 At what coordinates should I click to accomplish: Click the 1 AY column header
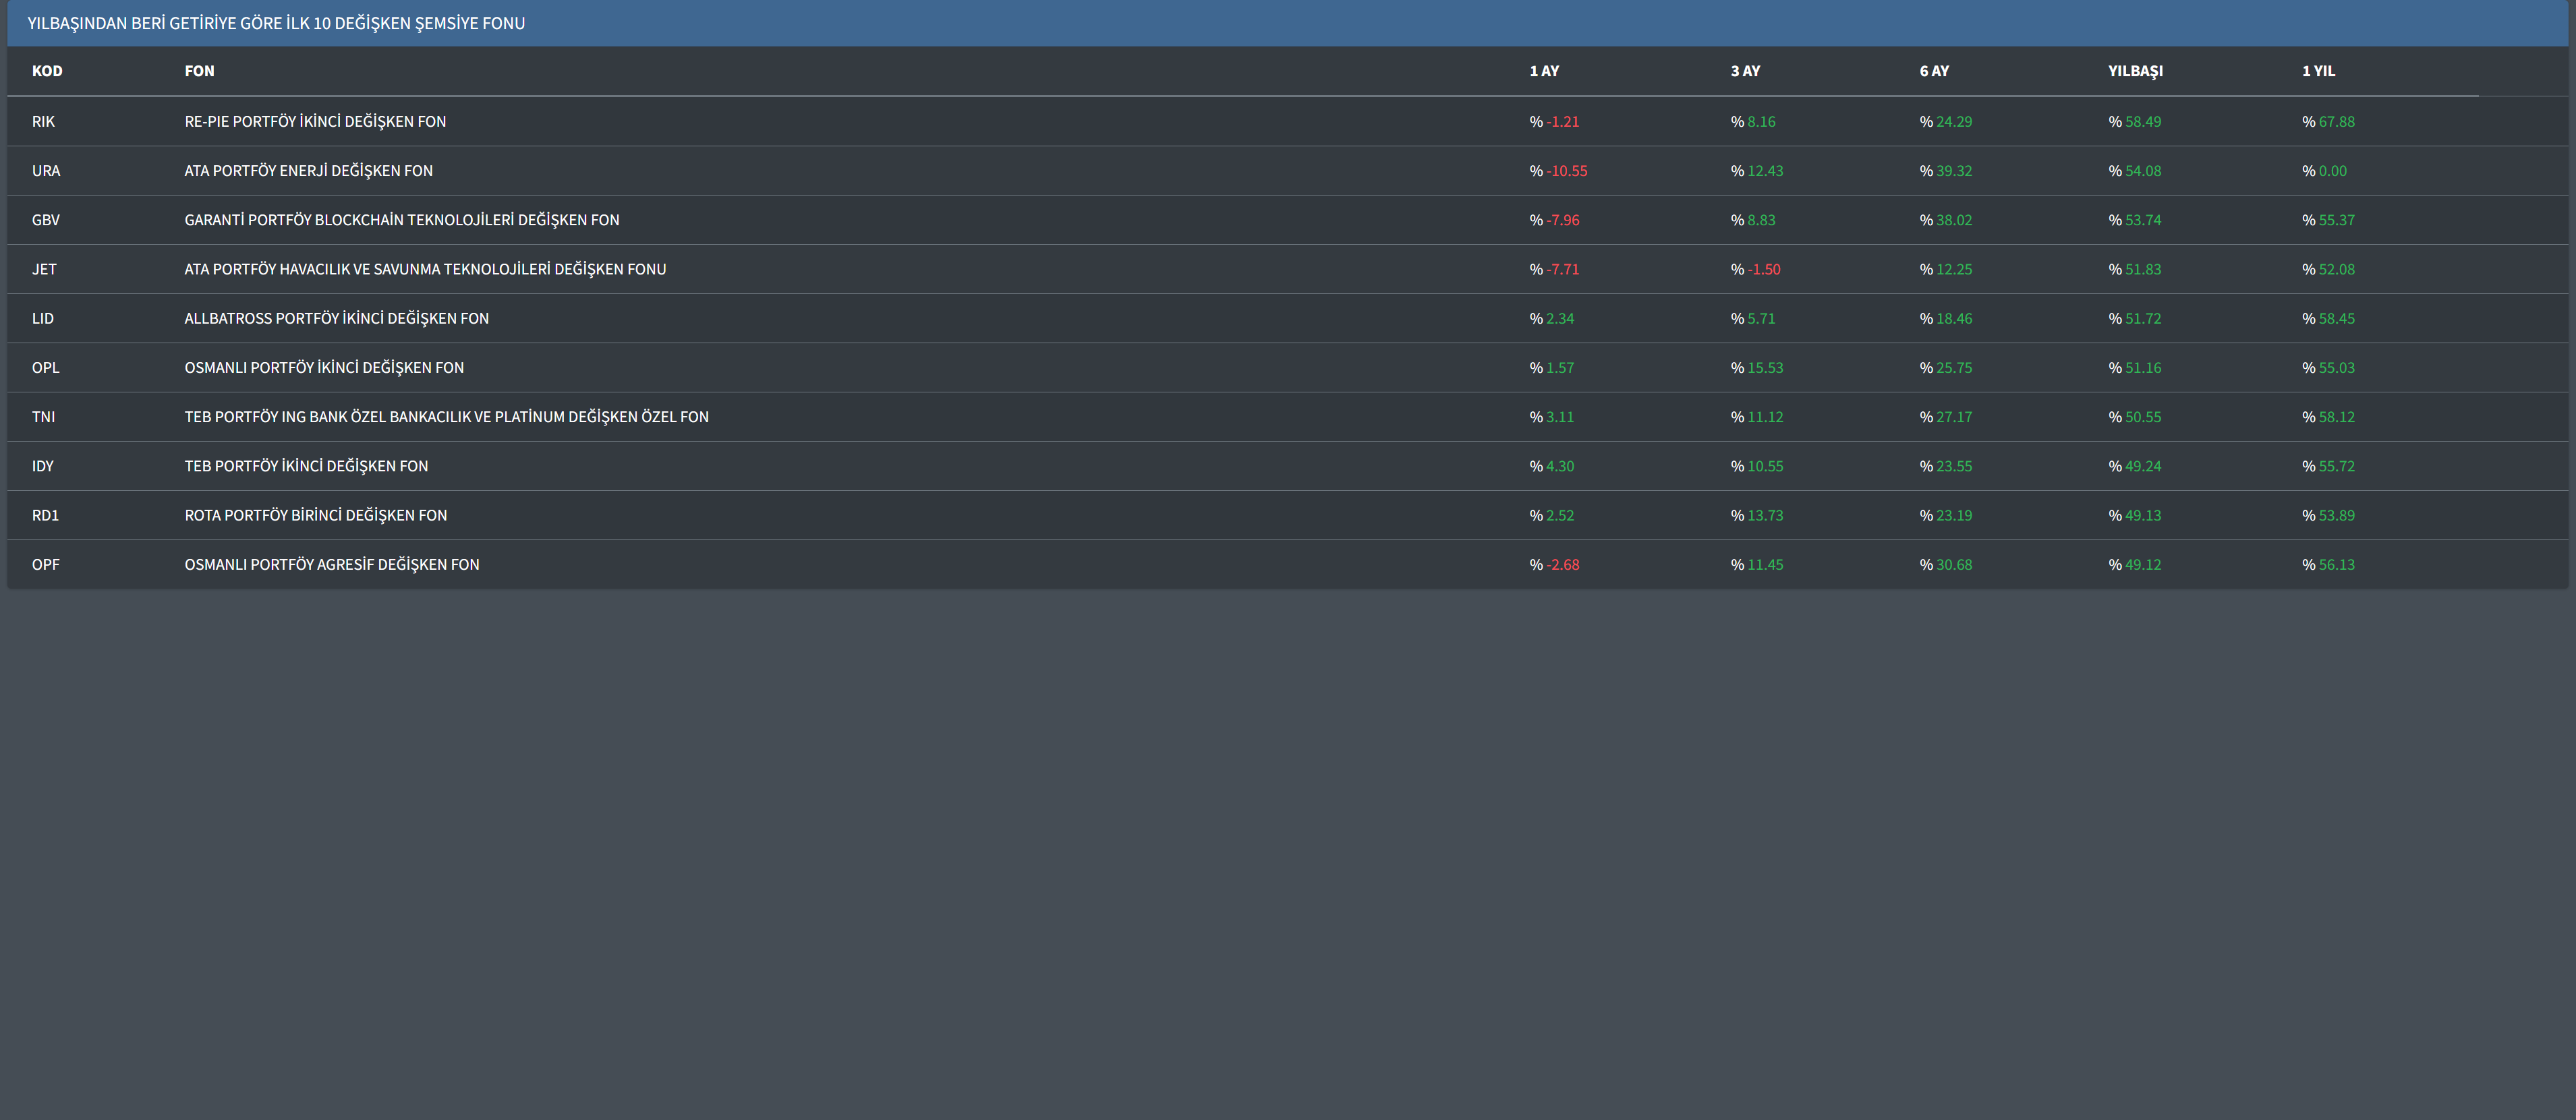coord(1544,71)
